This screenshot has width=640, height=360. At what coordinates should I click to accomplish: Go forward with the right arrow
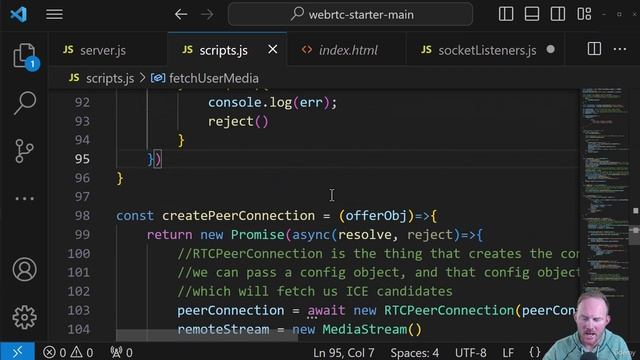[x=207, y=14]
